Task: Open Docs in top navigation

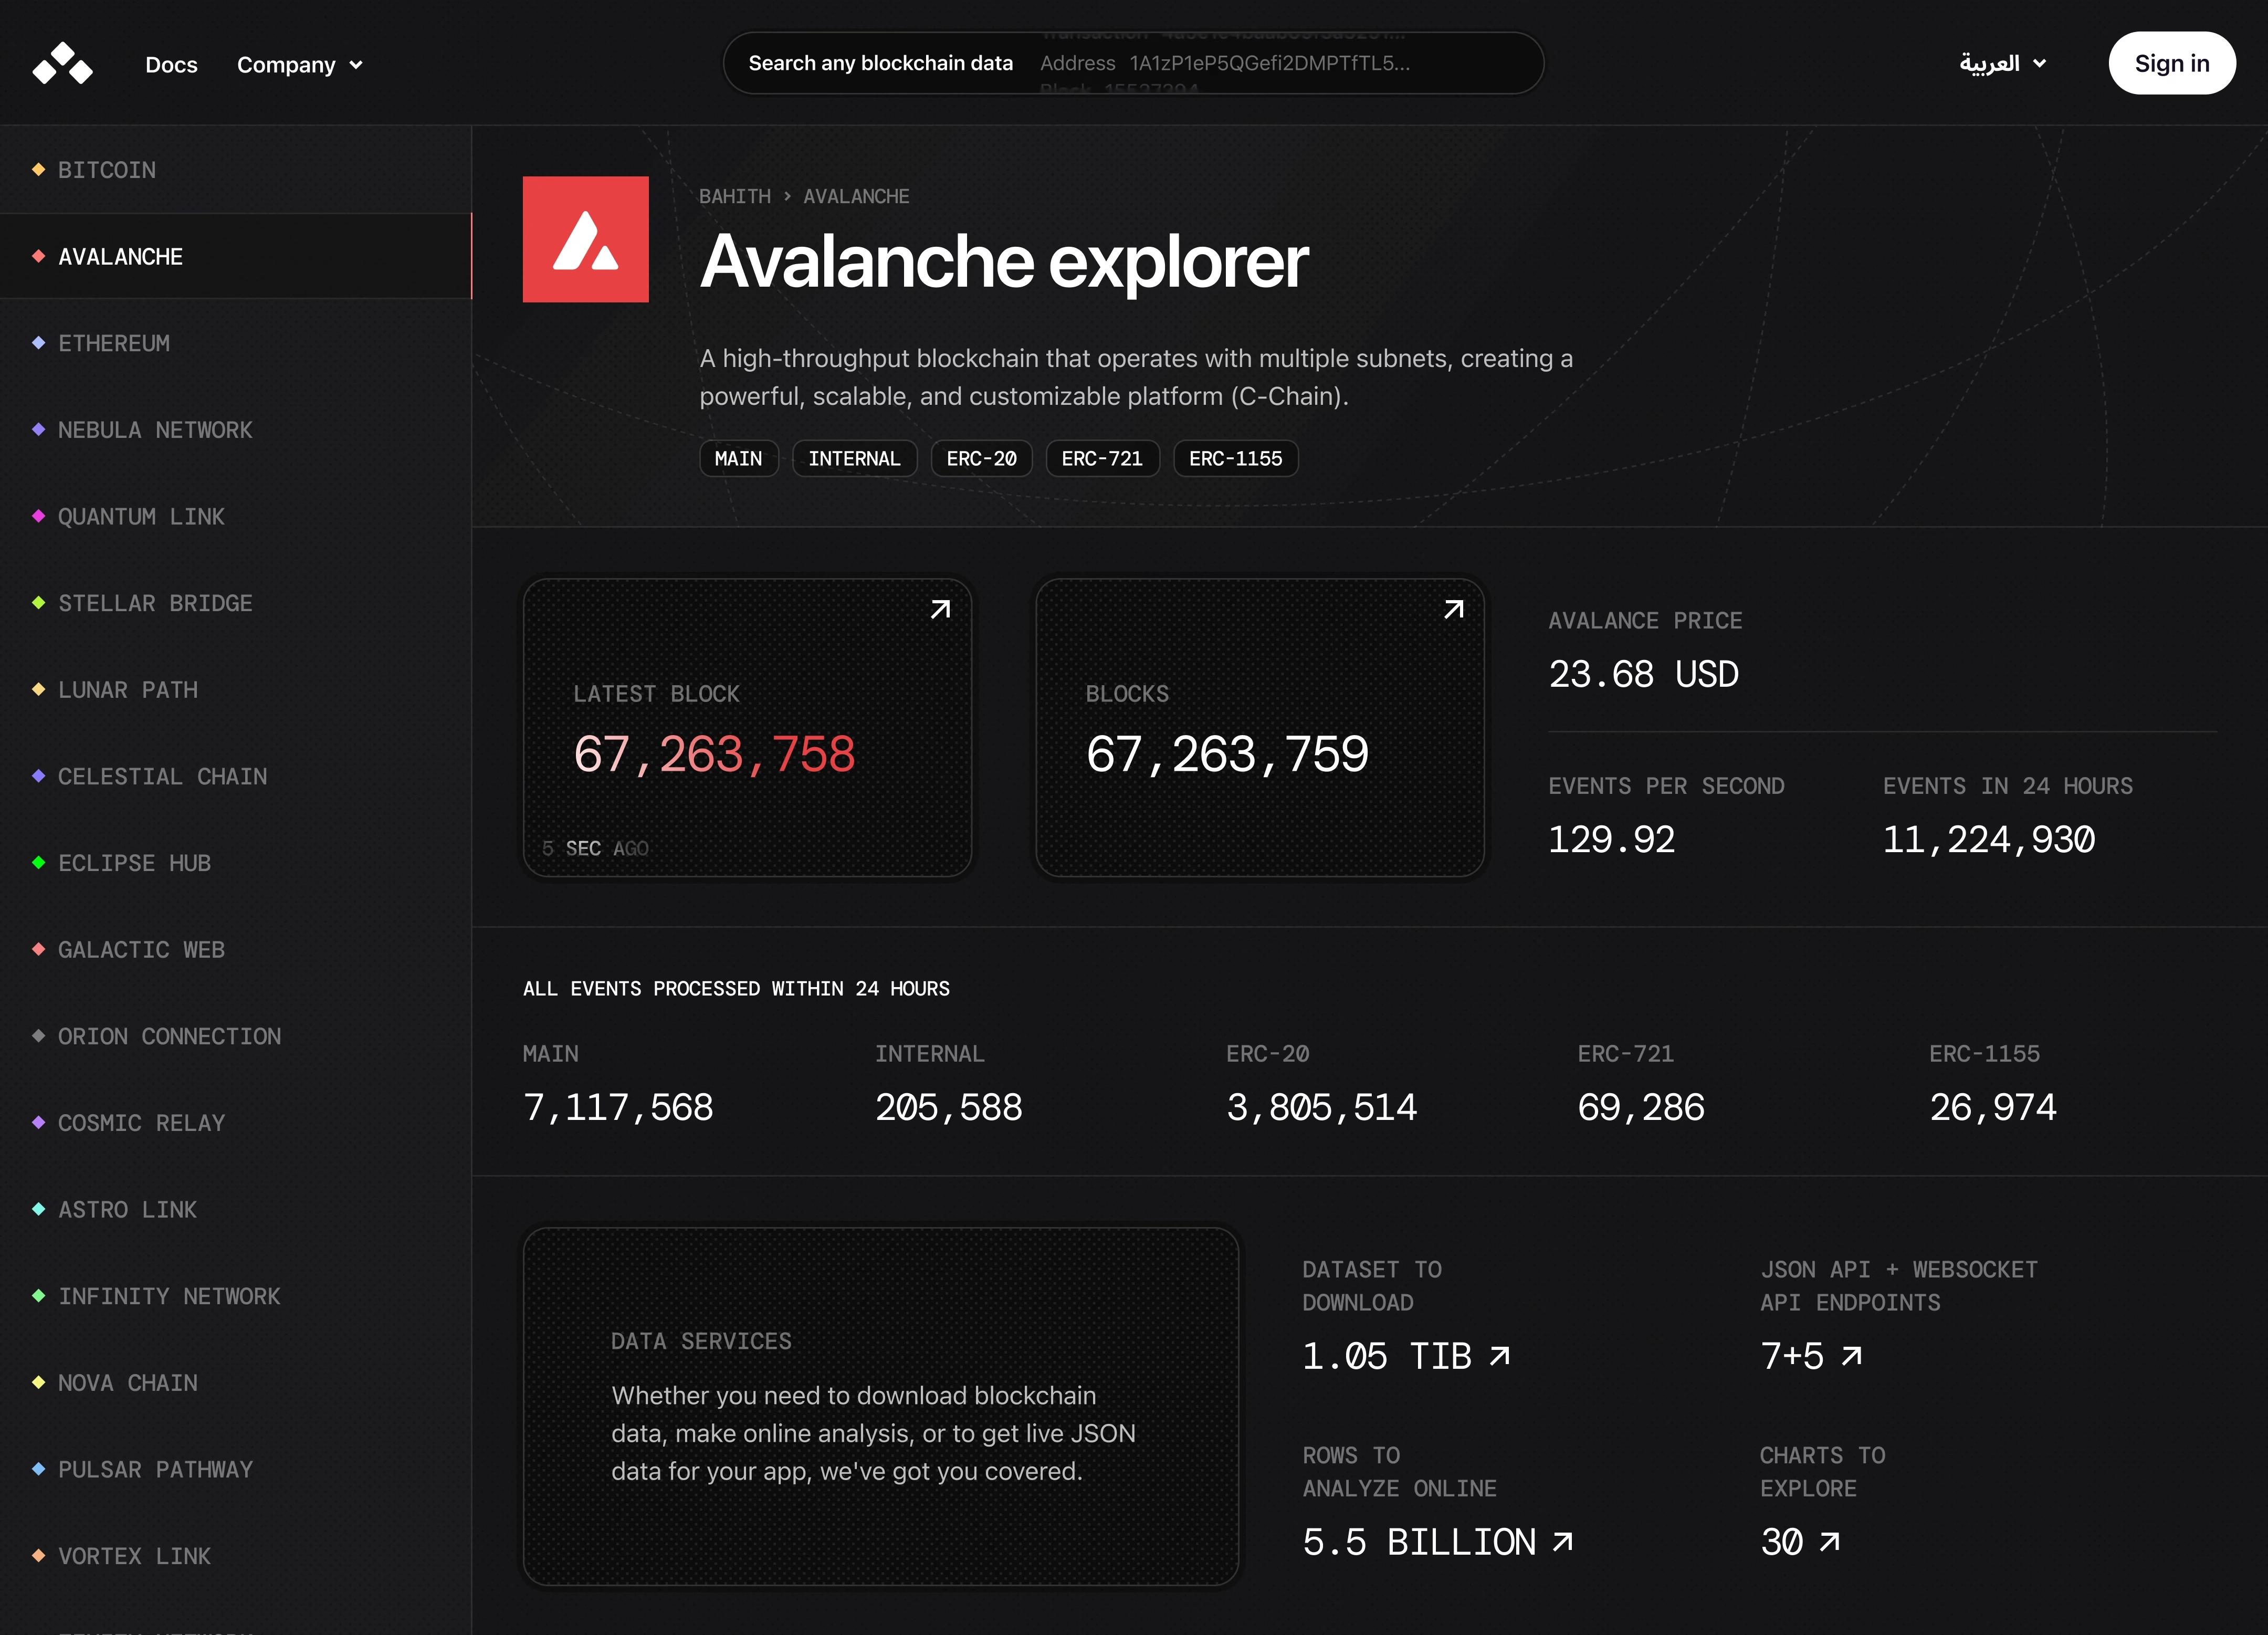Action: tap(171, 65)
